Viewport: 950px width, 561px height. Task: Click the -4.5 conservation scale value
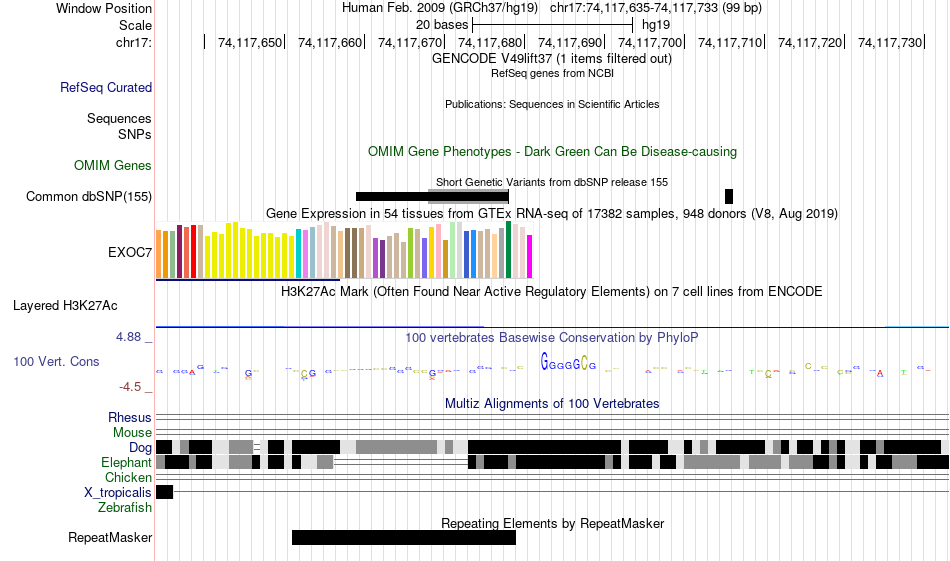click(130, 387)
